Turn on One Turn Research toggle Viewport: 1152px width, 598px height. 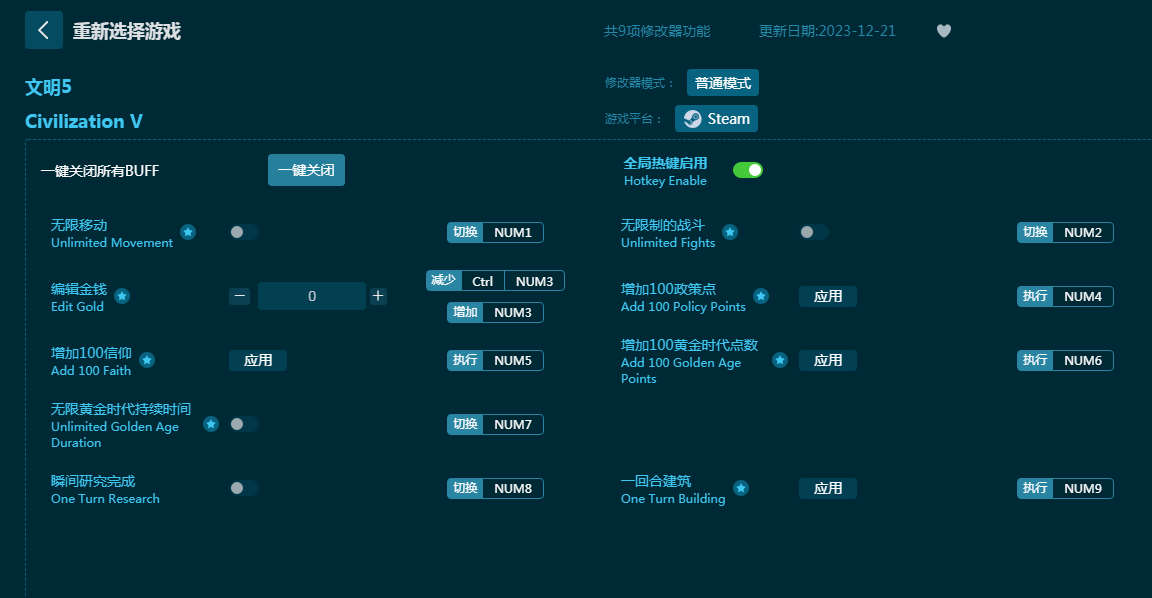[243, 488]
